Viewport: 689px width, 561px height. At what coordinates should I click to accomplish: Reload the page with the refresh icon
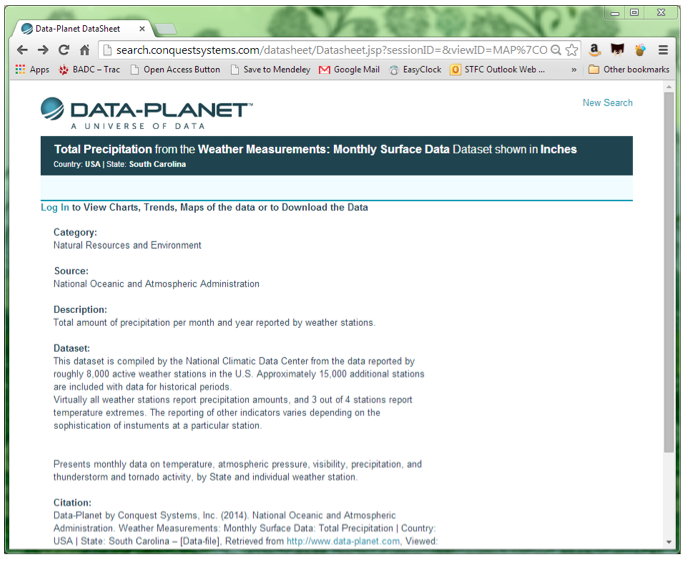64,50
